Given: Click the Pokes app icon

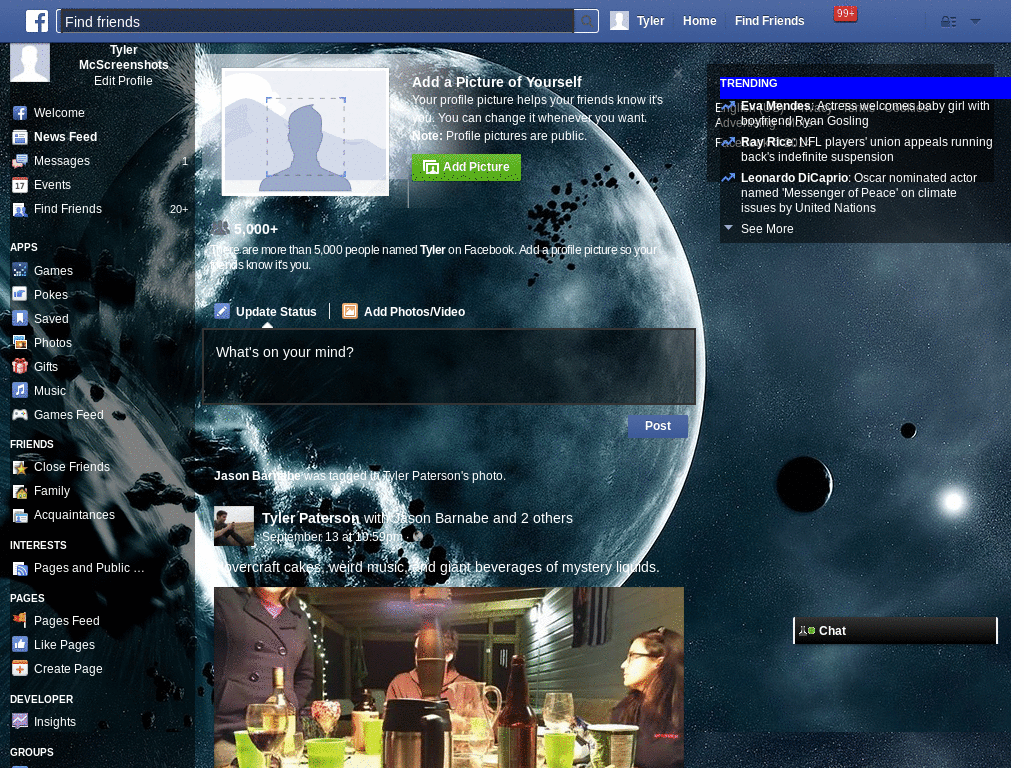Looking at the screenshot, I should coord(20,295).
